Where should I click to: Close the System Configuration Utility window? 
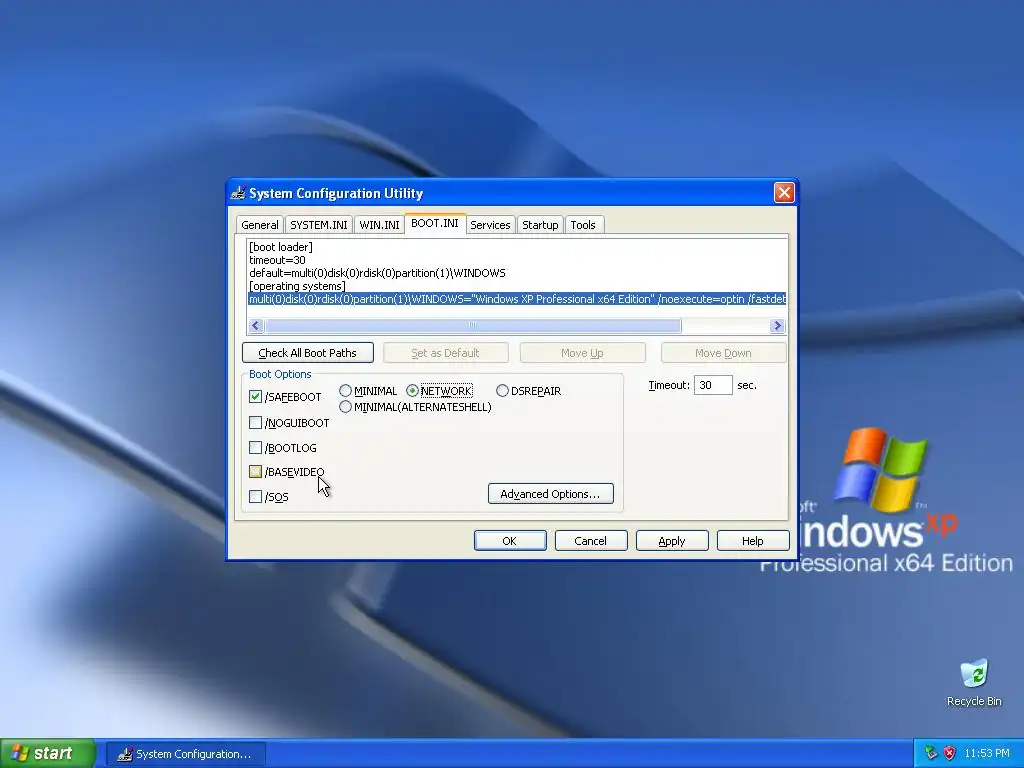[x=784, y=193]
